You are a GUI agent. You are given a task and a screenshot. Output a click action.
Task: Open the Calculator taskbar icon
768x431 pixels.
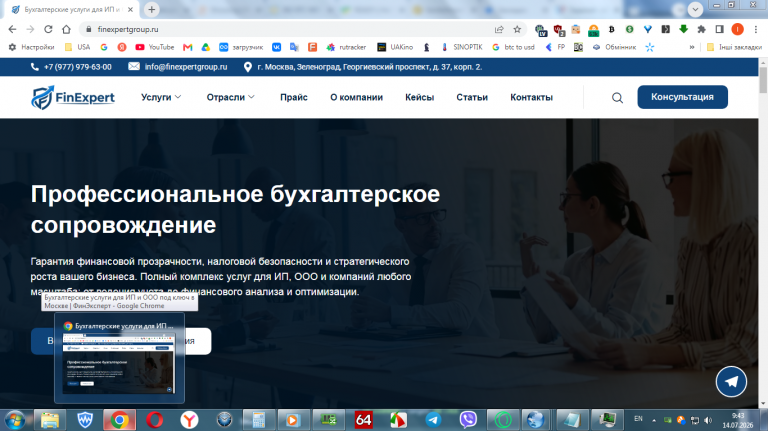point(259,420)
